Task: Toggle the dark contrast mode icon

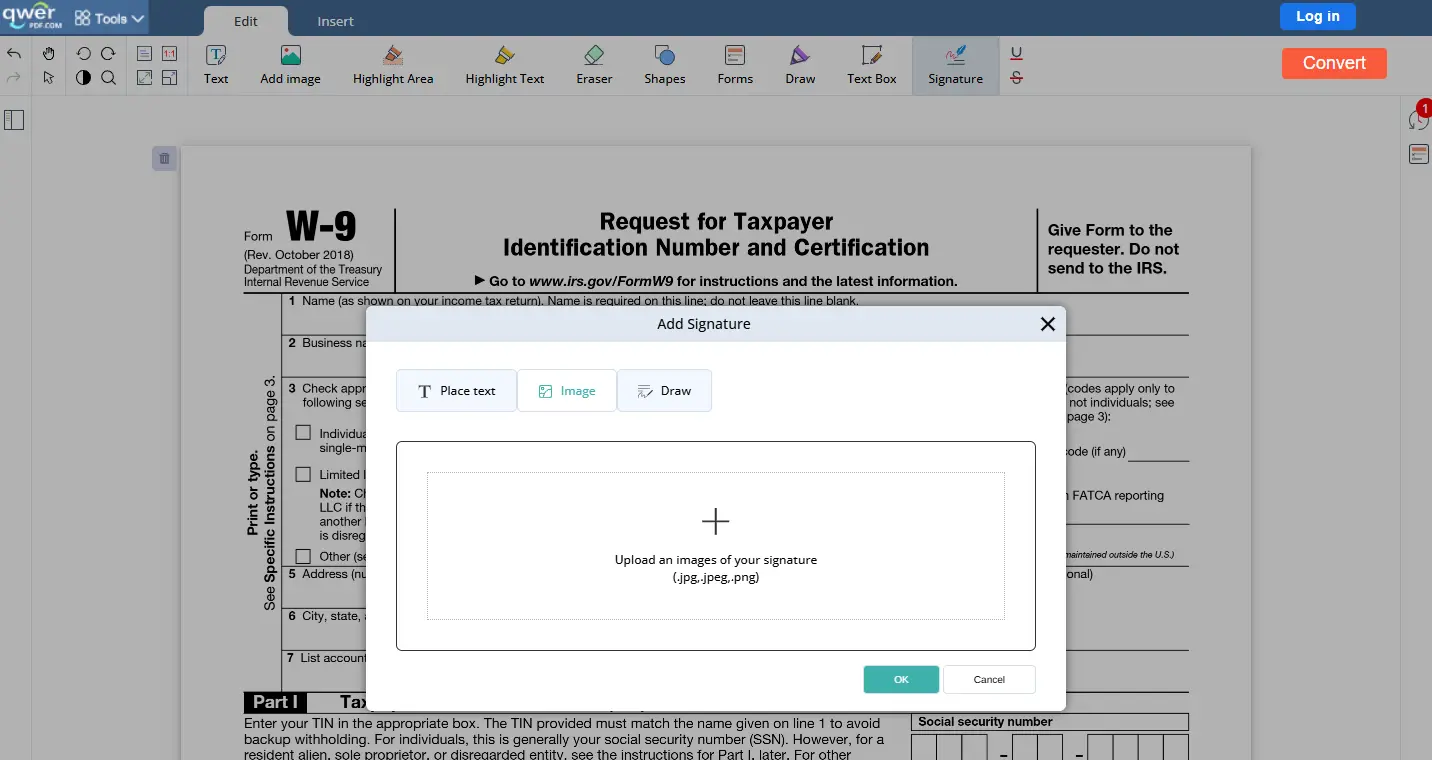Action: (x=84, y=78)
